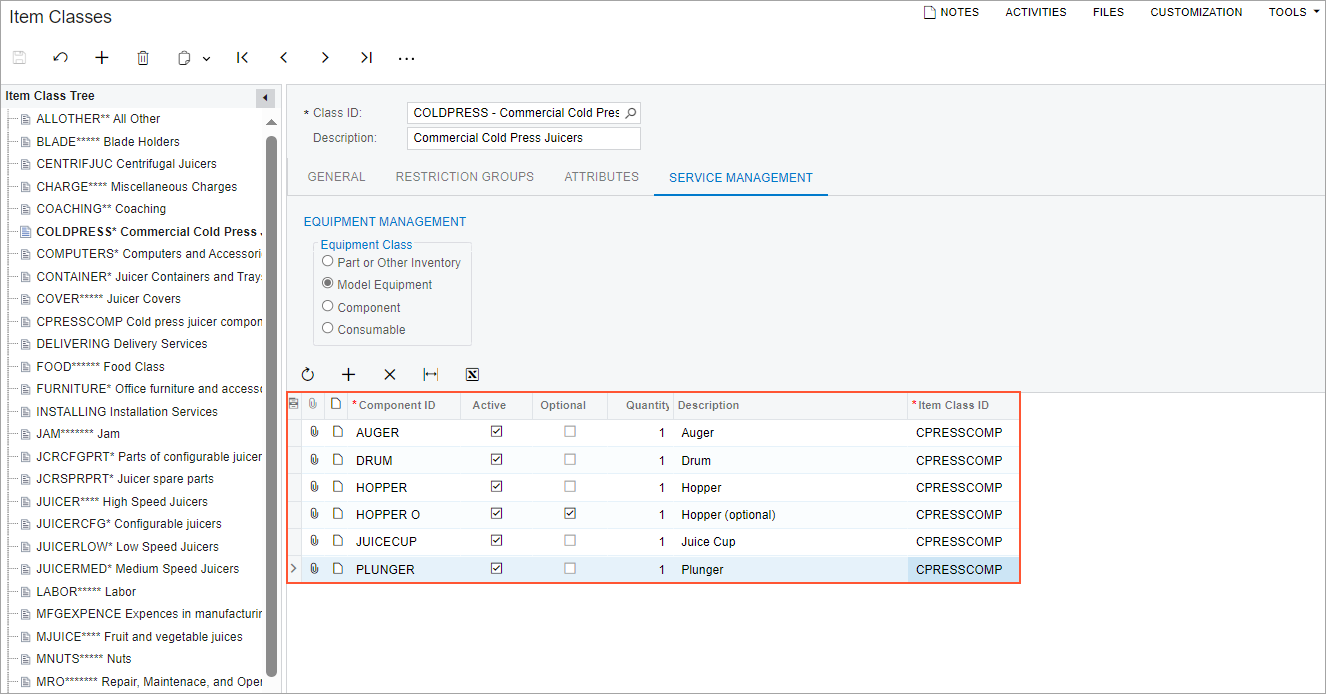The width and height of the screenshot is (1326, 694).
Task: Delete the current item class
Action: point(143,58)
